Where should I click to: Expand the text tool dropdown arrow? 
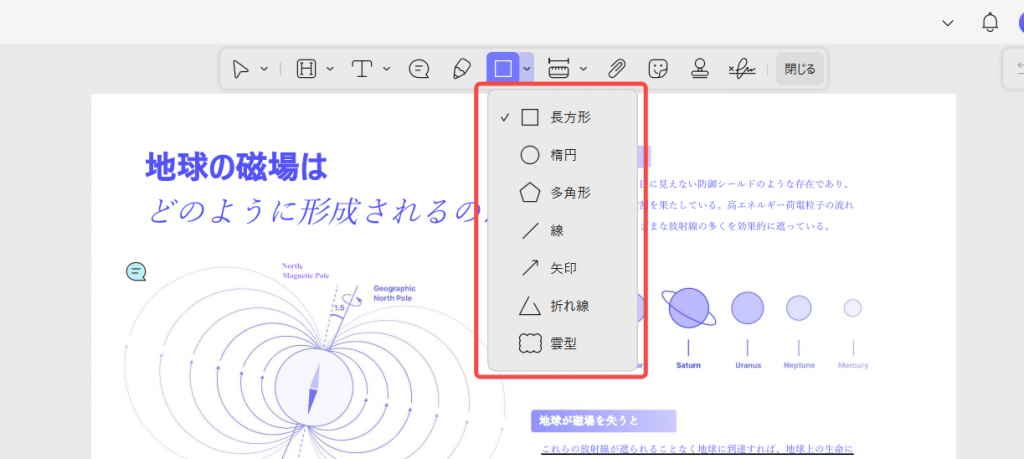tap(387, 69)
